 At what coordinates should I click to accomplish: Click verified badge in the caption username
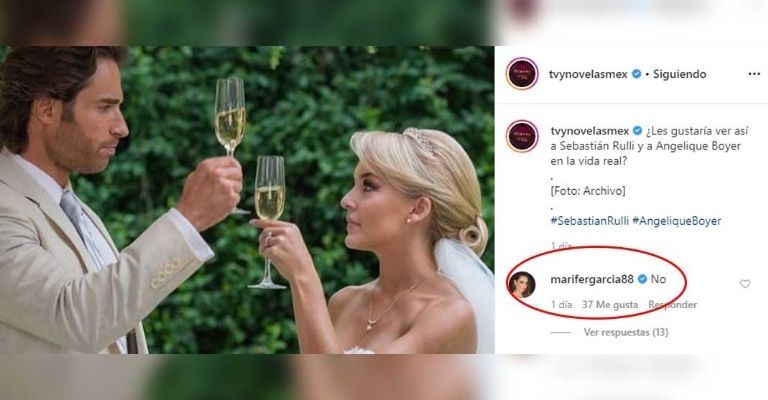pos(637,131)
